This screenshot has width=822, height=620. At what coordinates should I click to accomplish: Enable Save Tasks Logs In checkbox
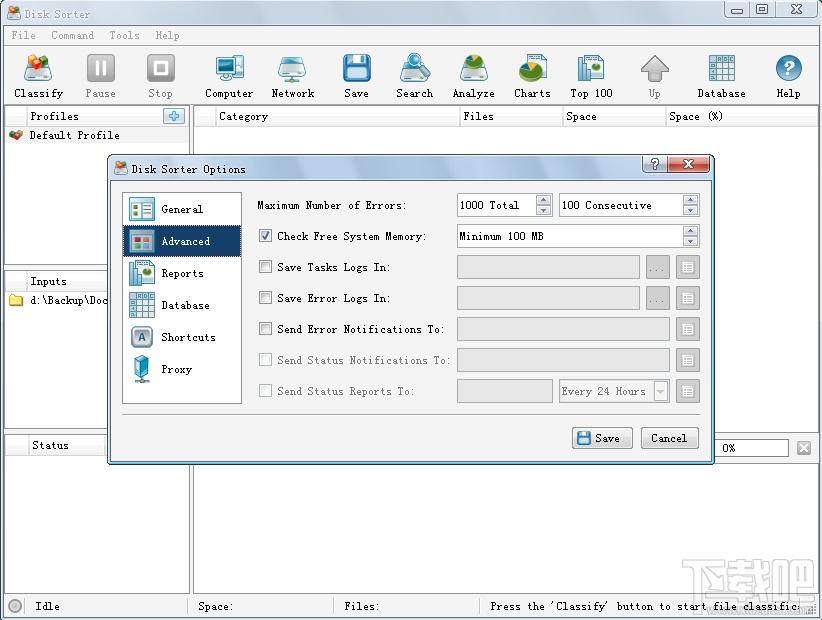[x=265, y=267]
